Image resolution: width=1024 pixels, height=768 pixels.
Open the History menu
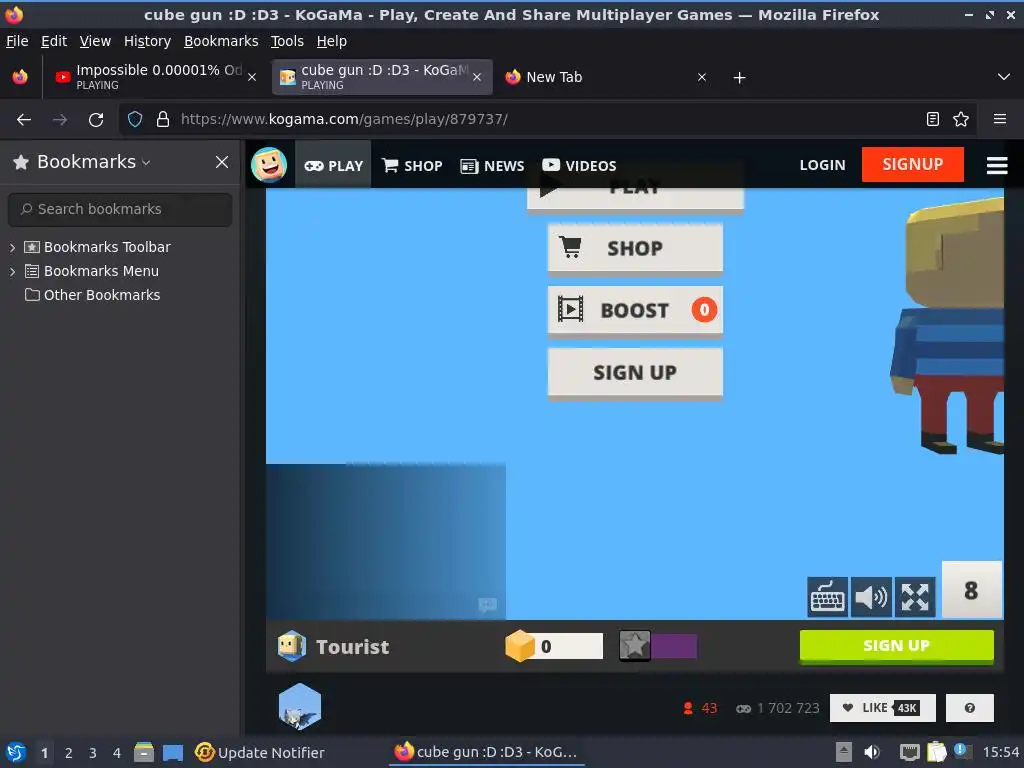click(x=147, y=41)
